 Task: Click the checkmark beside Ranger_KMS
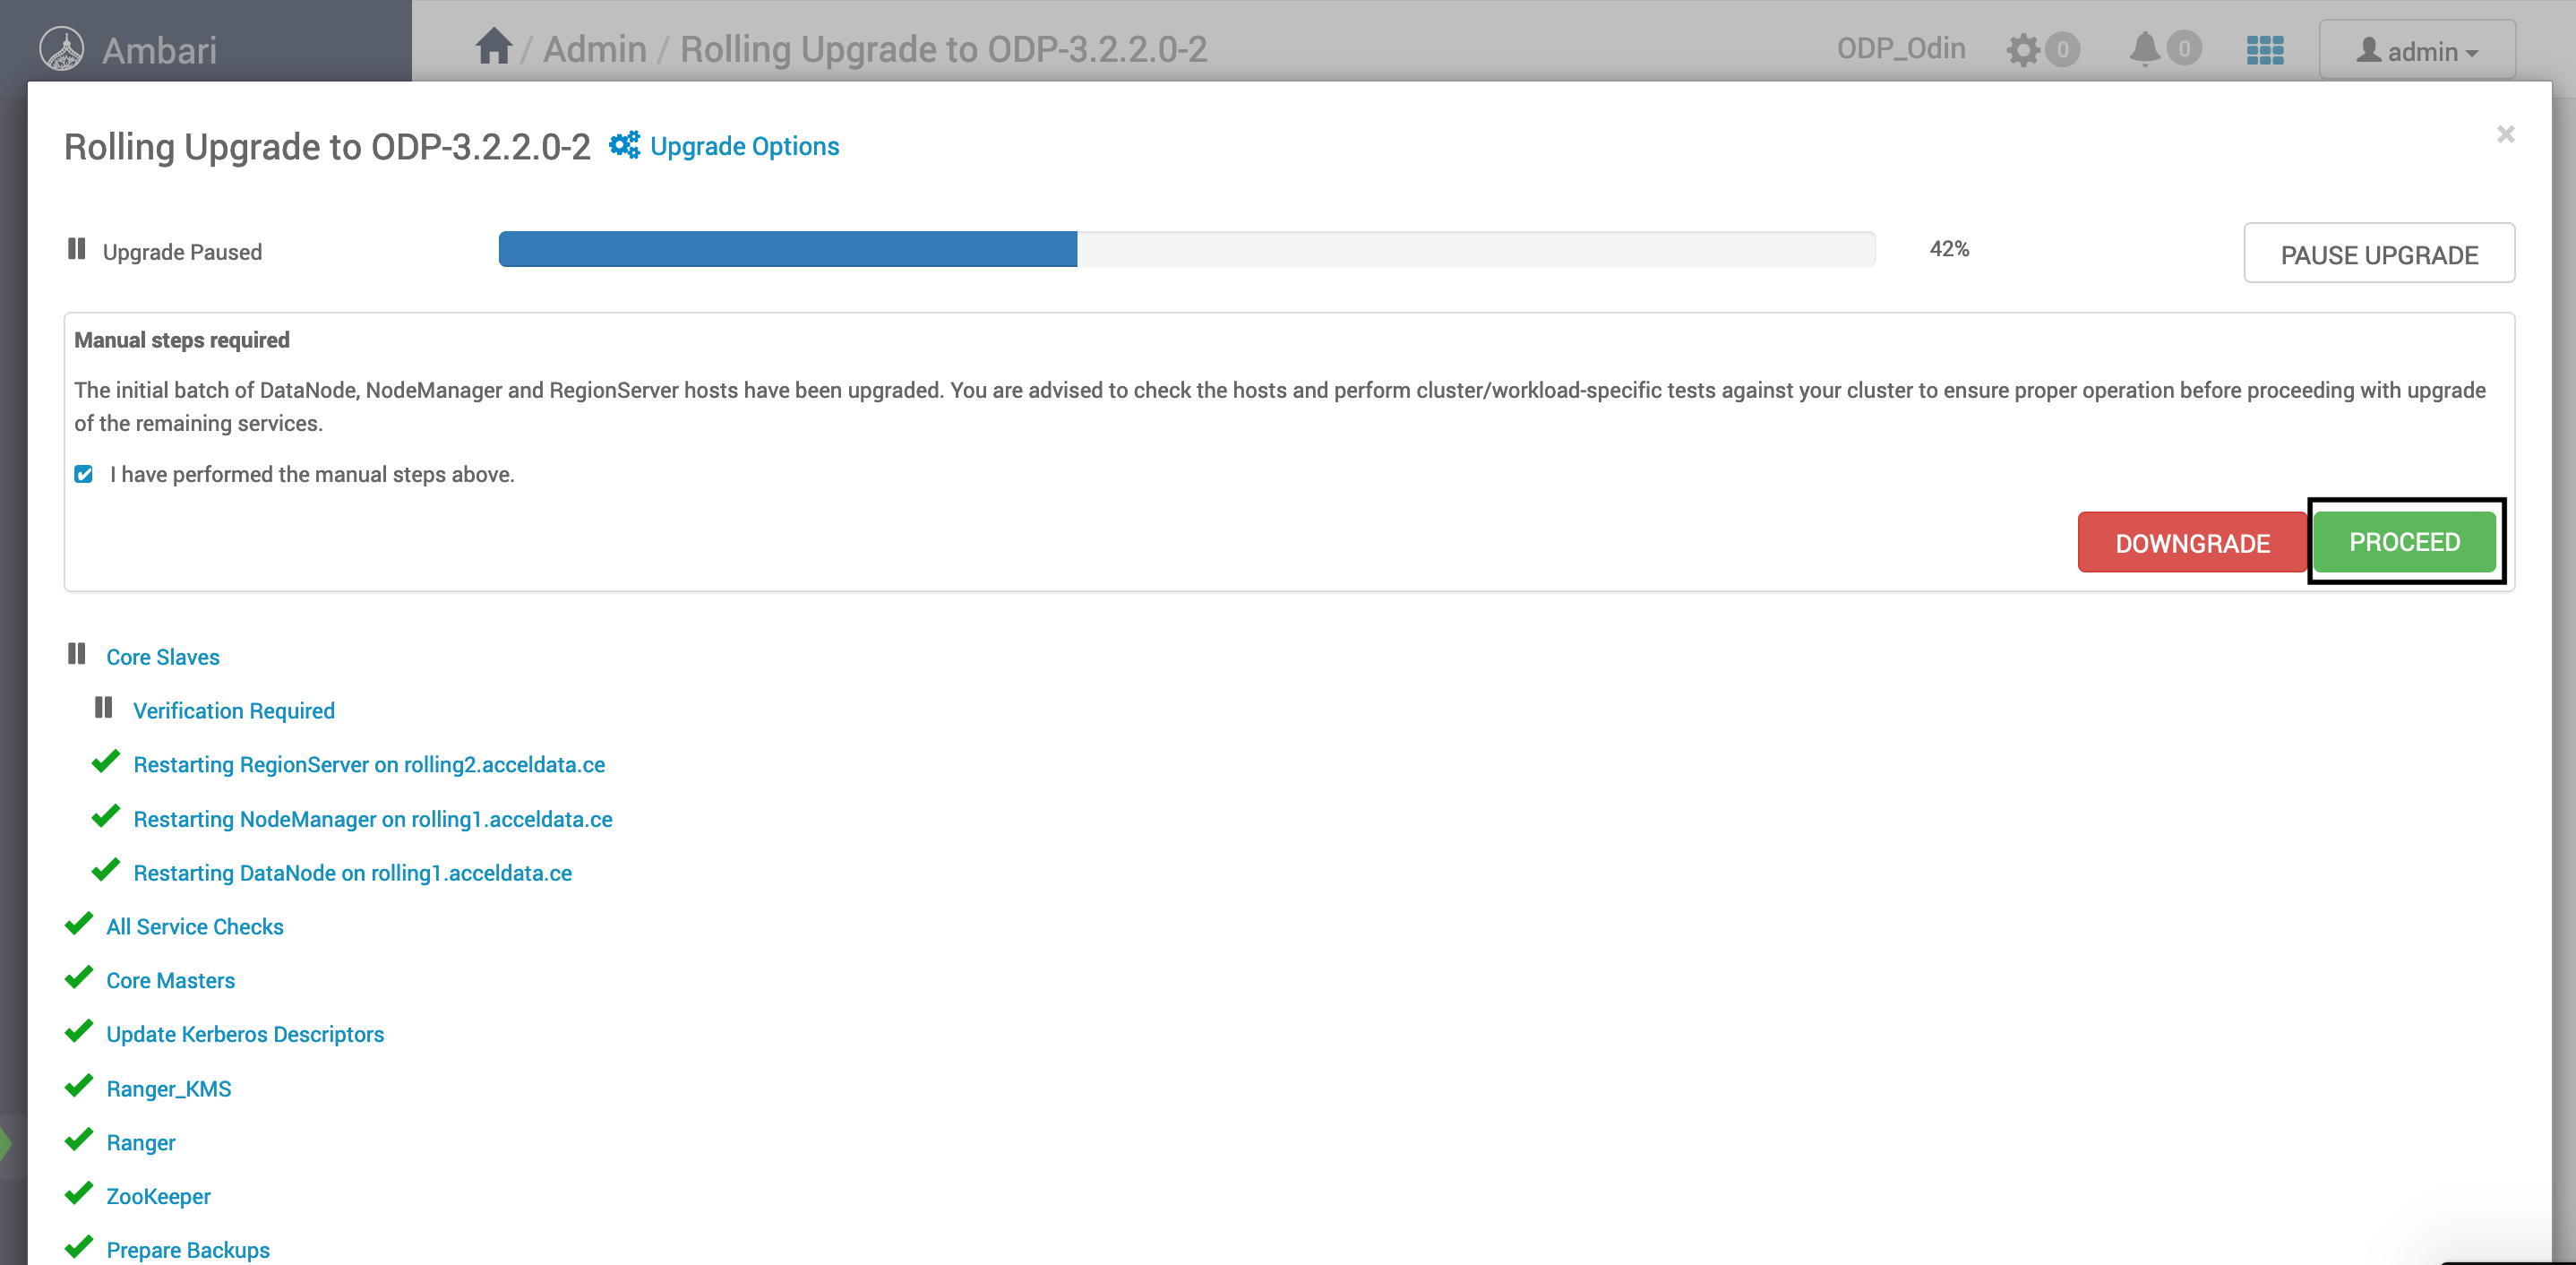tap(78, 1086)
